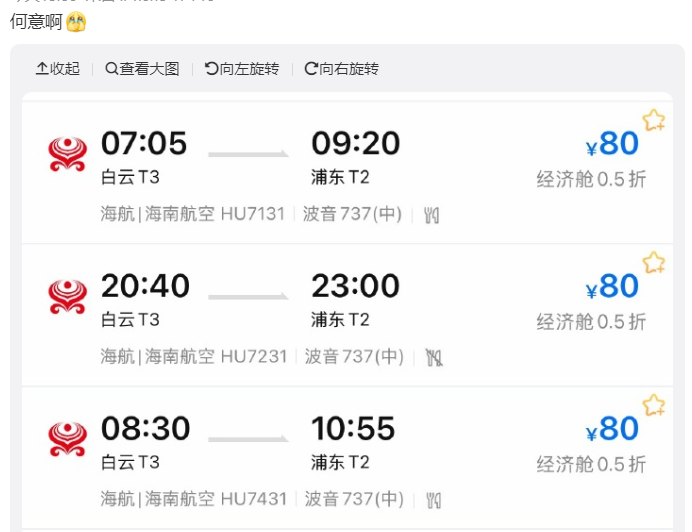The width and height of the screenshot is (692, 532).
Task: Click the magnifier icon beside 查看大图
Action: (x=111, y=69)
